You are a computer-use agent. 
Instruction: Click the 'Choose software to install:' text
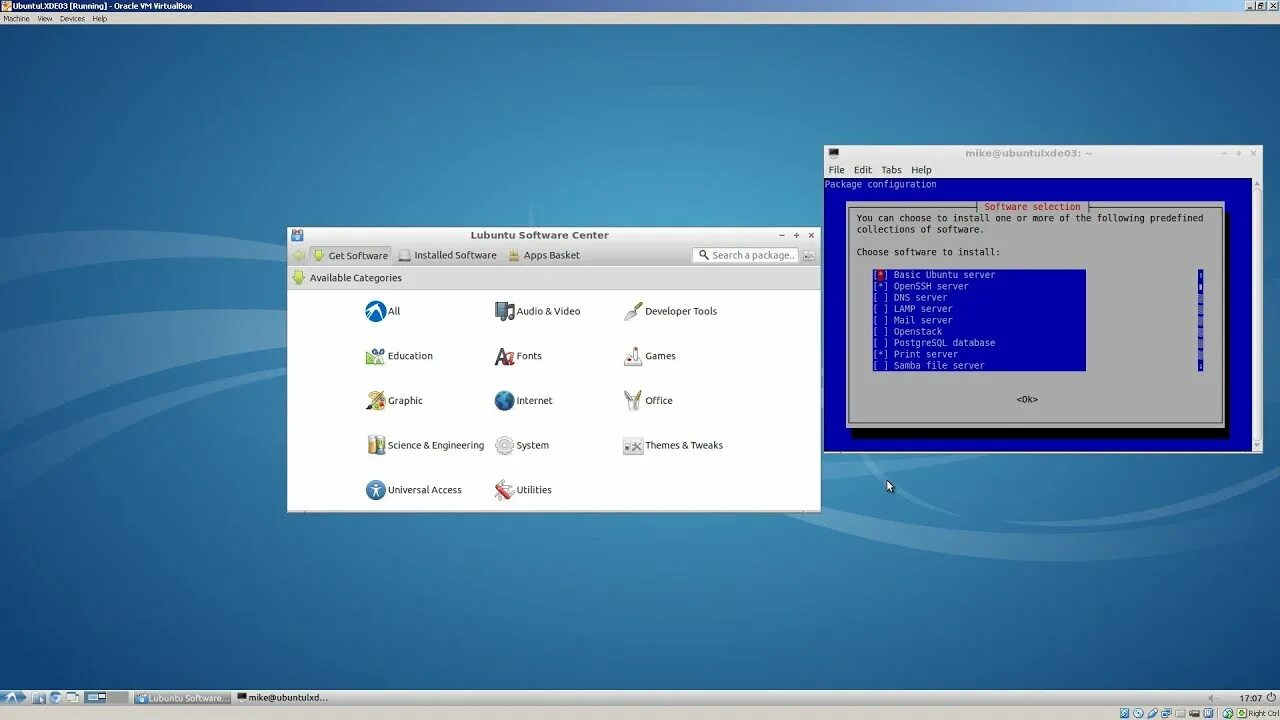(928, 252)
